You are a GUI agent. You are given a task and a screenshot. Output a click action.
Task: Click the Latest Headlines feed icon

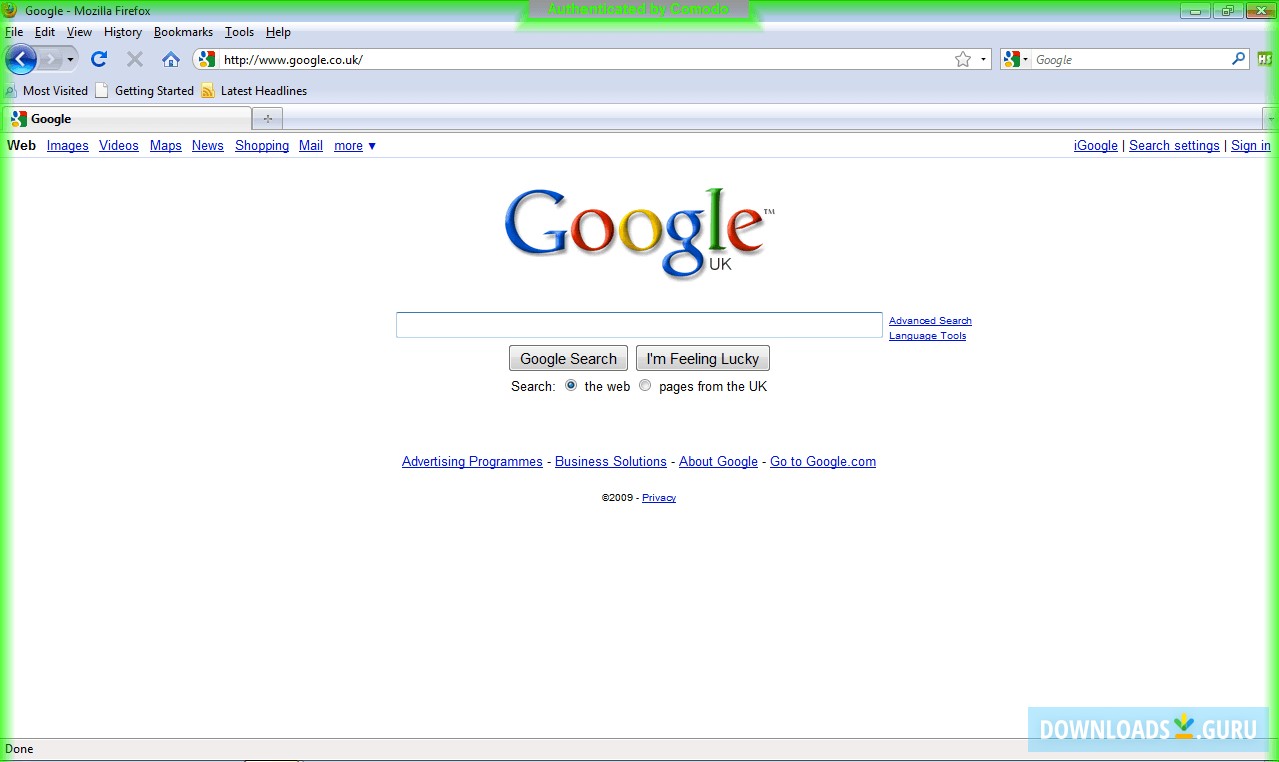208,90
